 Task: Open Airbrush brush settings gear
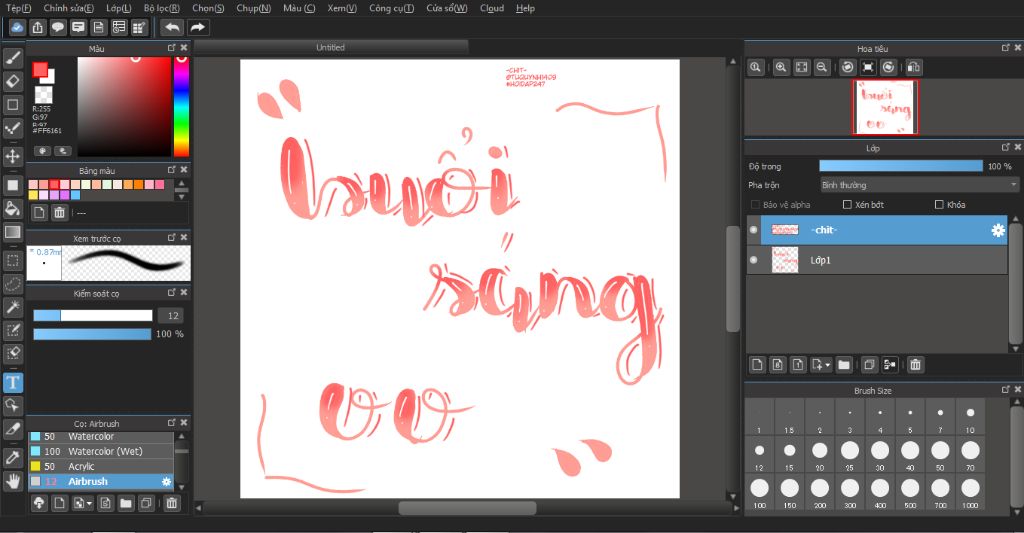tap(167, 481)
